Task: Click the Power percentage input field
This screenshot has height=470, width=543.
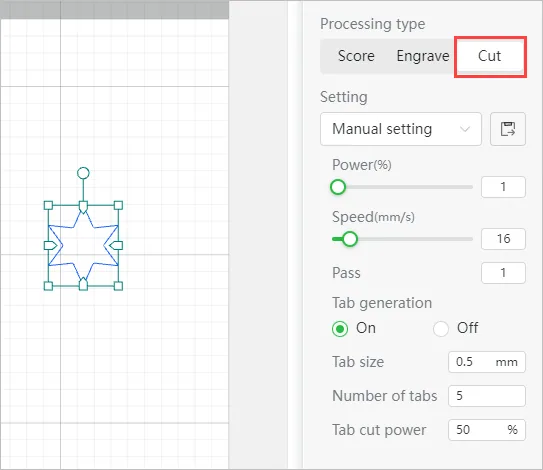Action: 503,187
